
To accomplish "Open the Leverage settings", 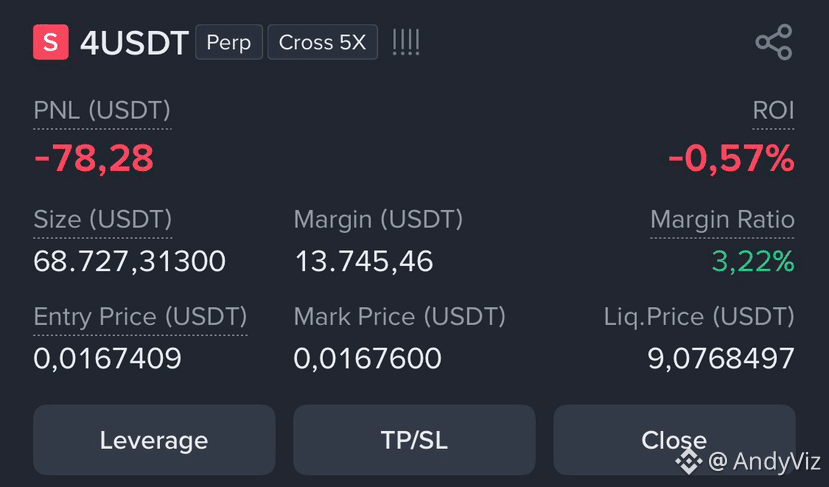I will tap(154, 440).
